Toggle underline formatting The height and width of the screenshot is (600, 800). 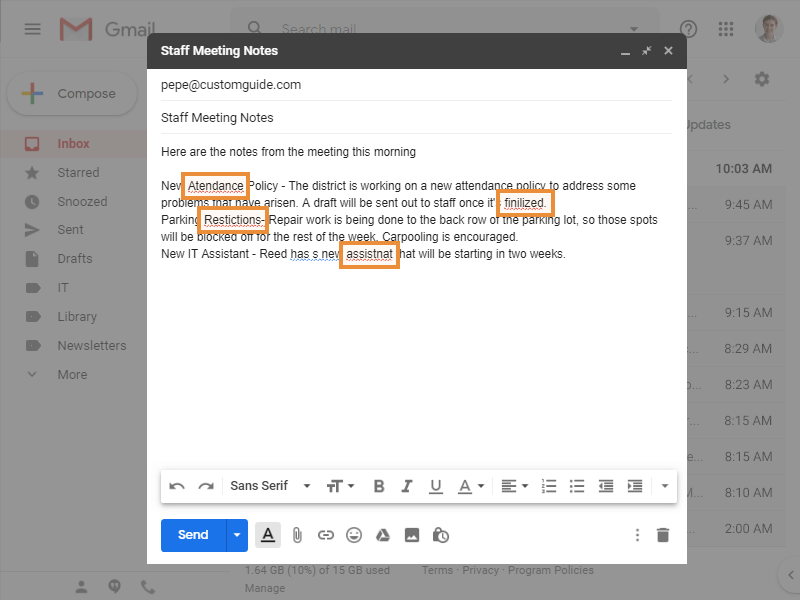pyautogui.click(x=436, y=486)
